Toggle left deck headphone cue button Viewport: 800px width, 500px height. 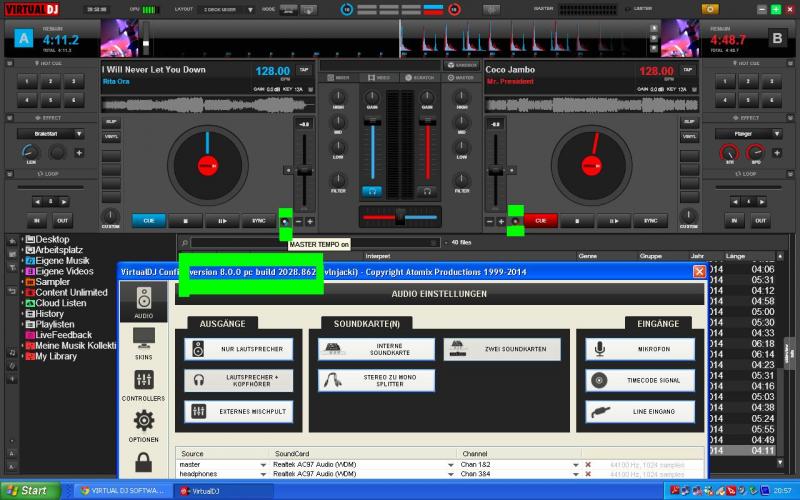(372, 190)
